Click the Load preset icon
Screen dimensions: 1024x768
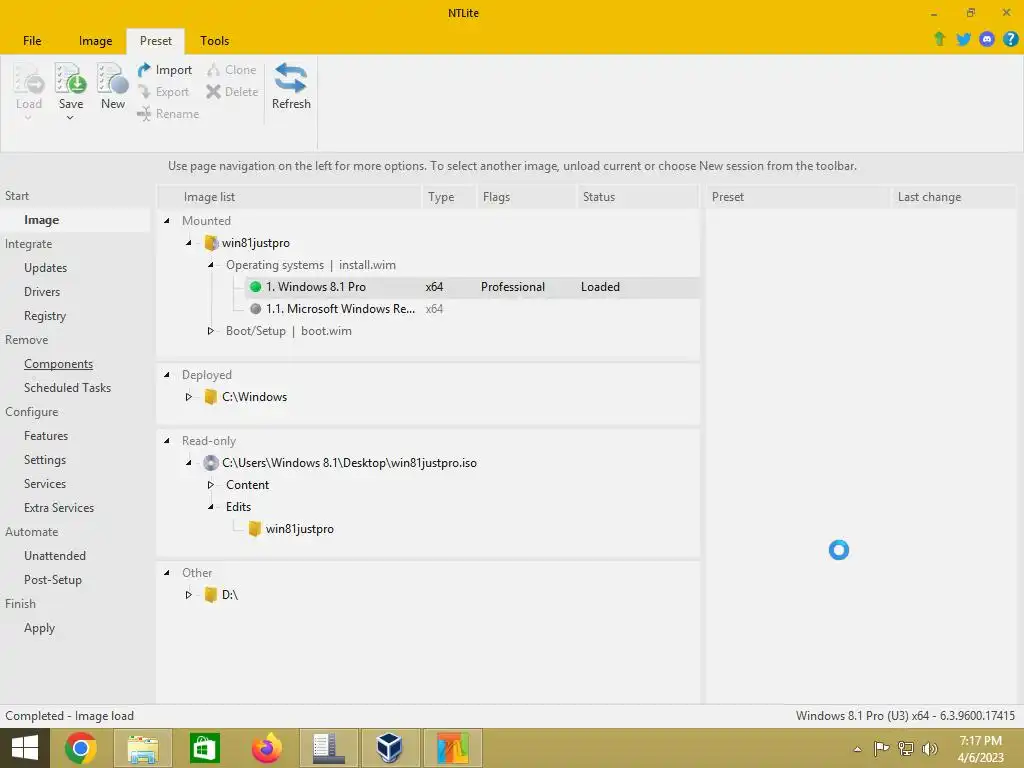[29, 78]
